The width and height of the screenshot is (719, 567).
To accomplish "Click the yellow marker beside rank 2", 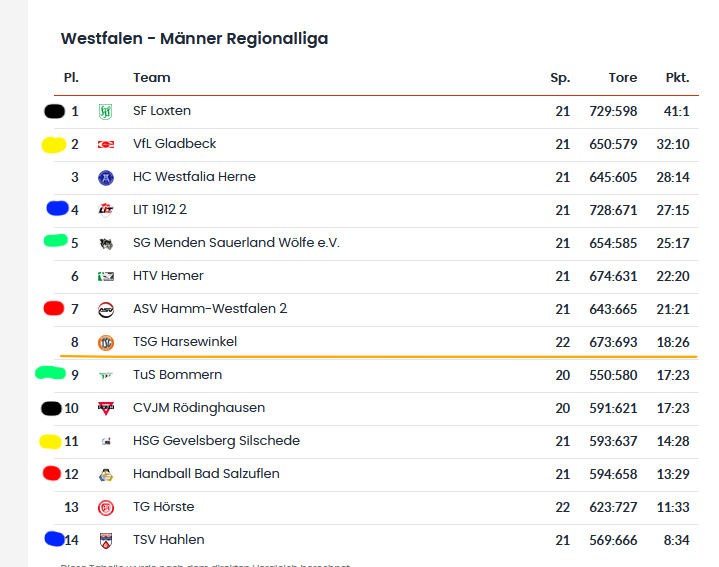I will pos(53,145).
